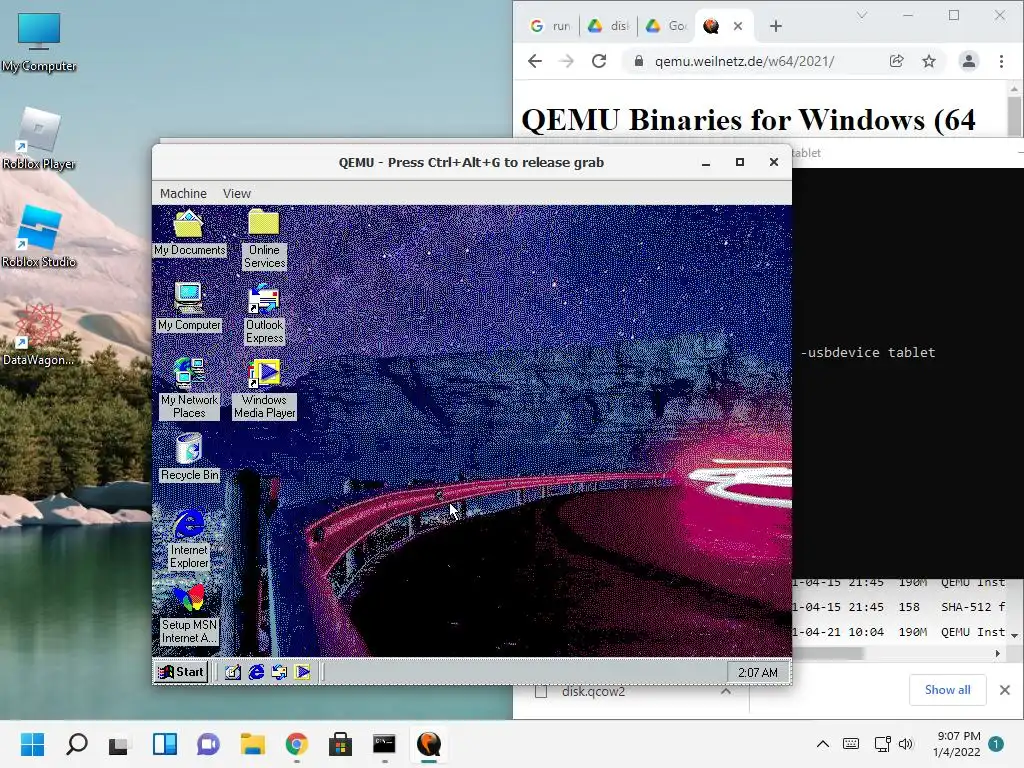Click the guest clock showing 2:07 AM
This screenshot has height=768, width=1024.
[758, 672]
